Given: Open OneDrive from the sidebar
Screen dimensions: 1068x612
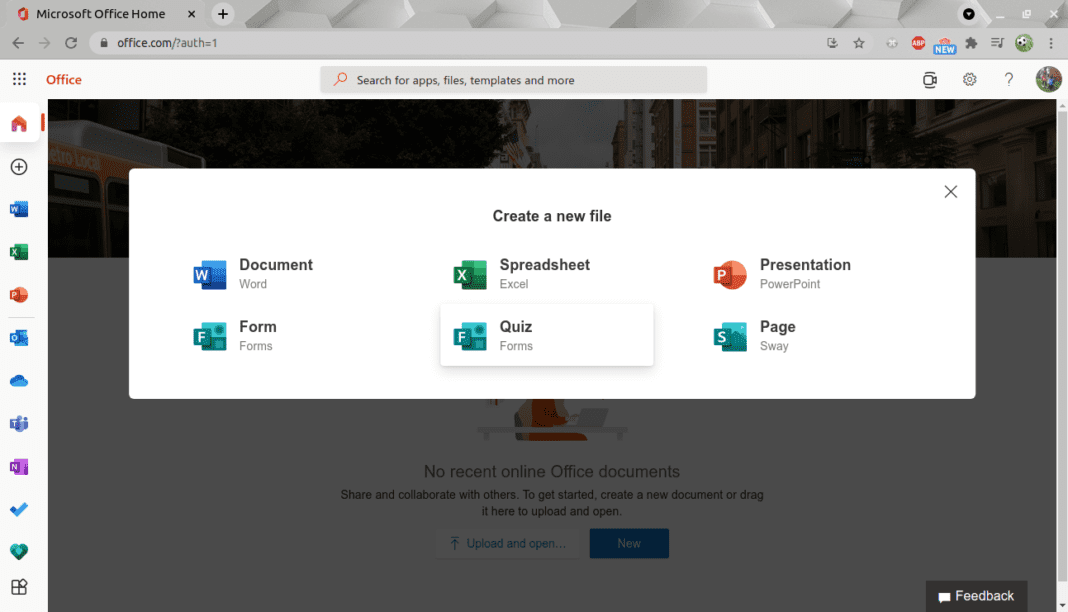Looking at the screenshot, I should (x=18, y=380).
